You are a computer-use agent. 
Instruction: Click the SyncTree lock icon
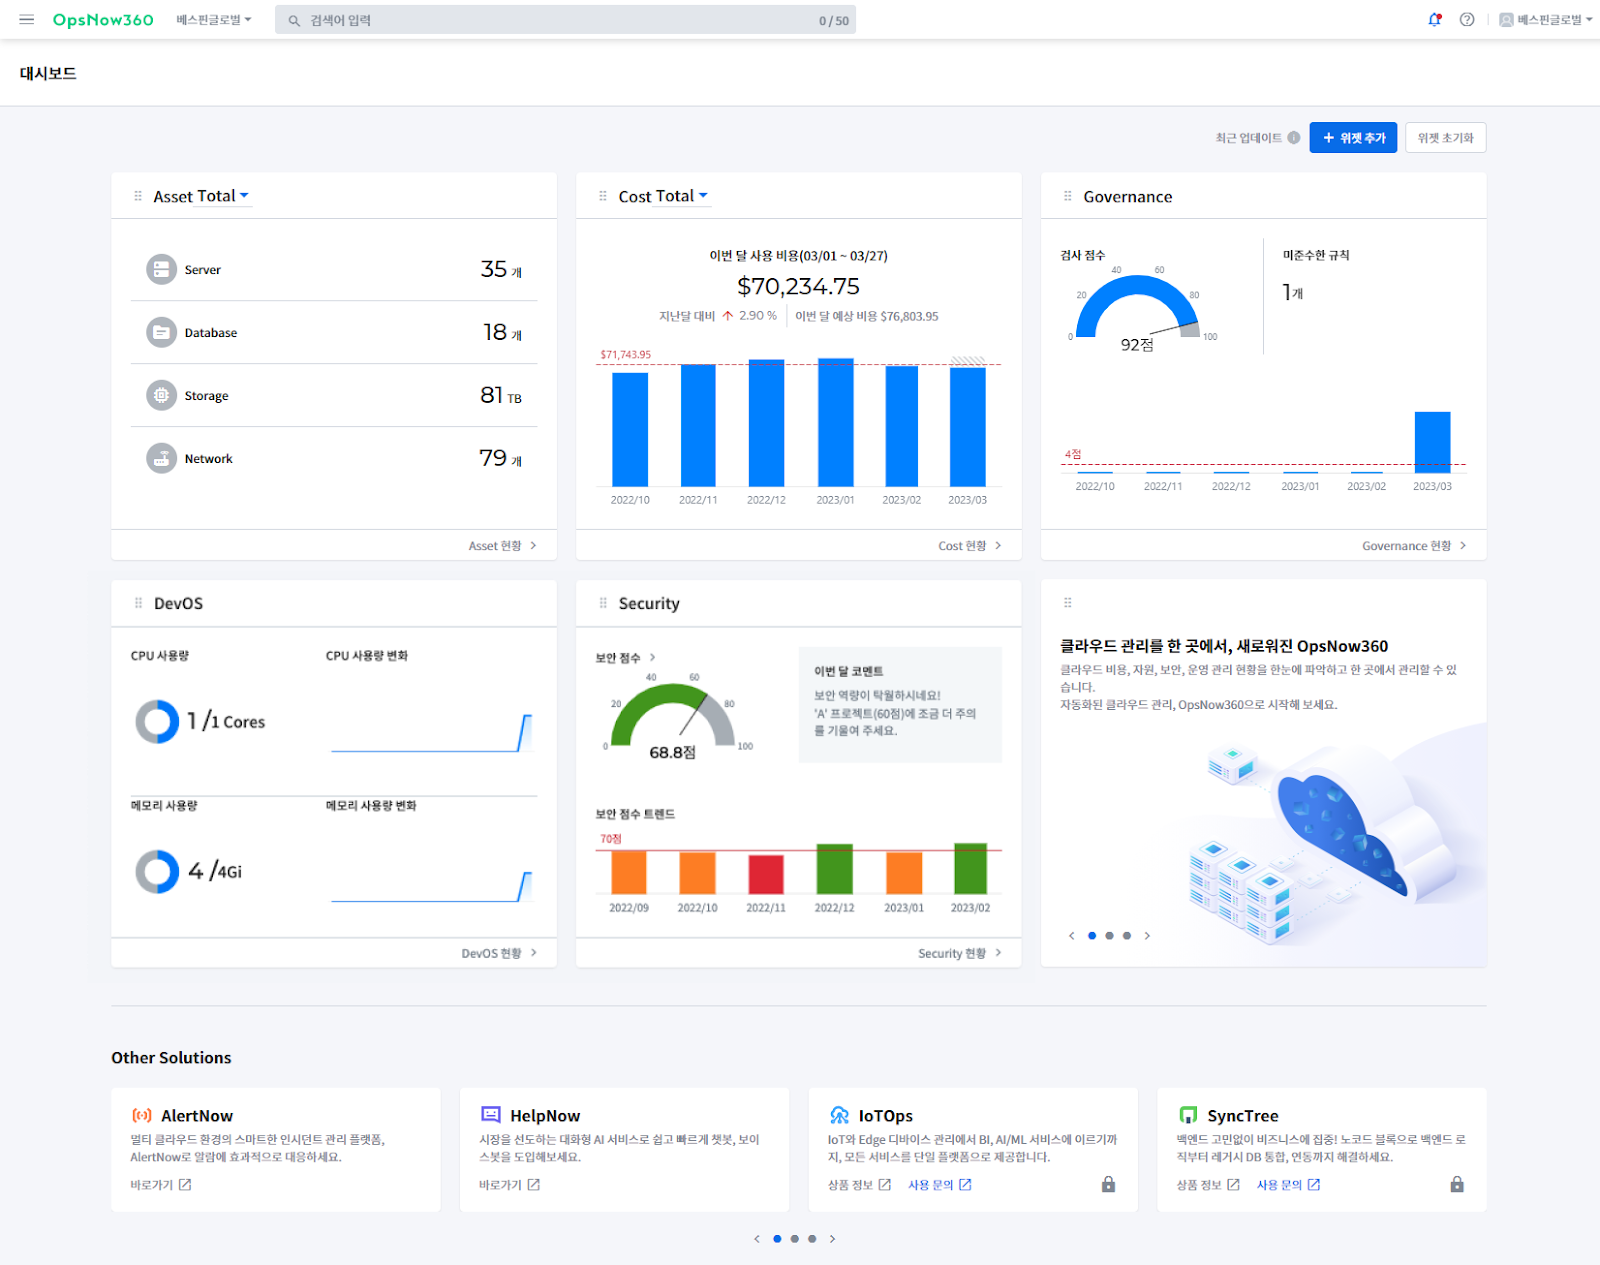[x=1457, y=1184]
